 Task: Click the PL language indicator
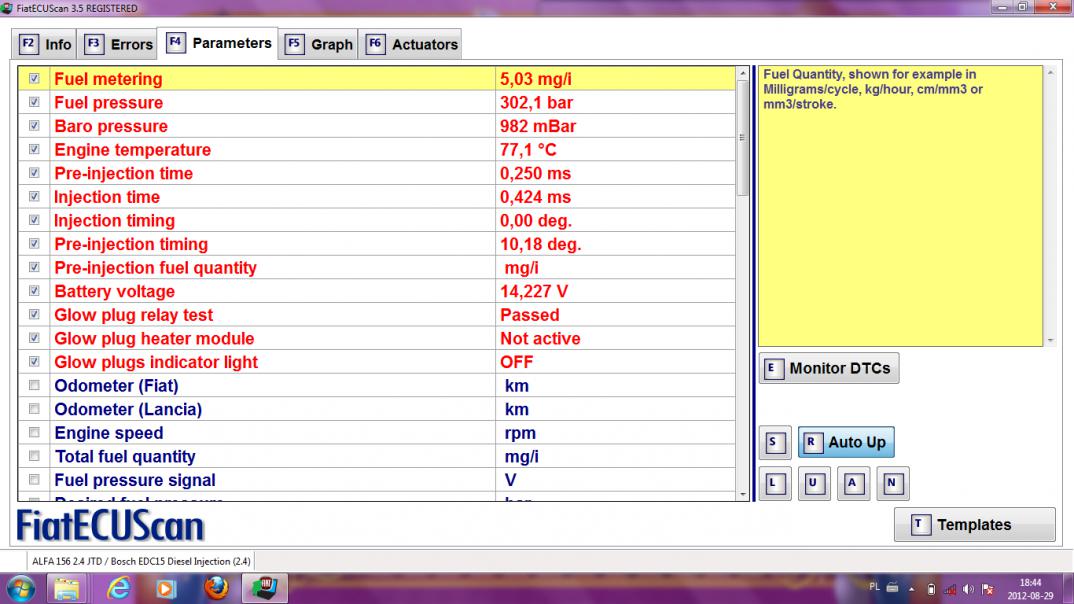pyautogui.click(x=874, y=587)
